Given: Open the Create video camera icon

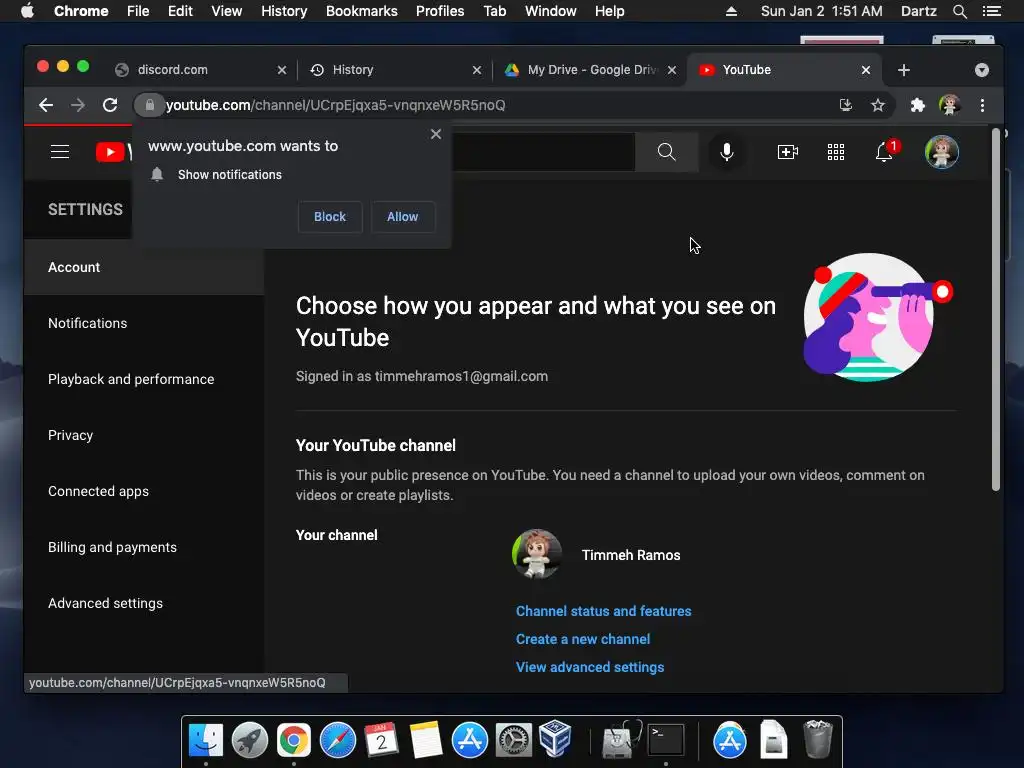Looking at the screenshot, I should pyautogui.click(x=787, y=152).
